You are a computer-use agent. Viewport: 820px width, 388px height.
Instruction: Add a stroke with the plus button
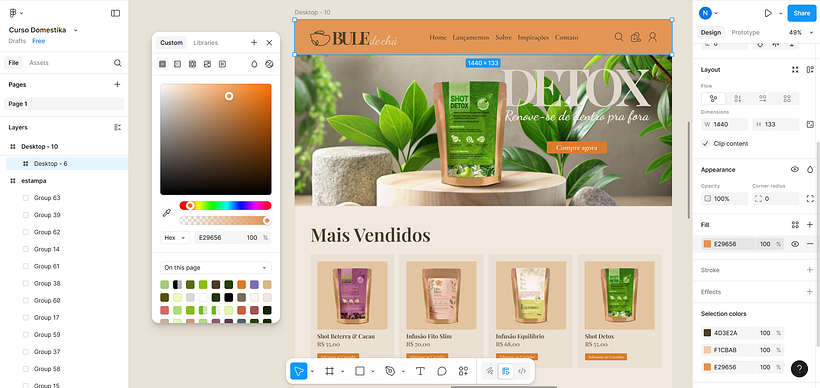(x=810, y=270)
